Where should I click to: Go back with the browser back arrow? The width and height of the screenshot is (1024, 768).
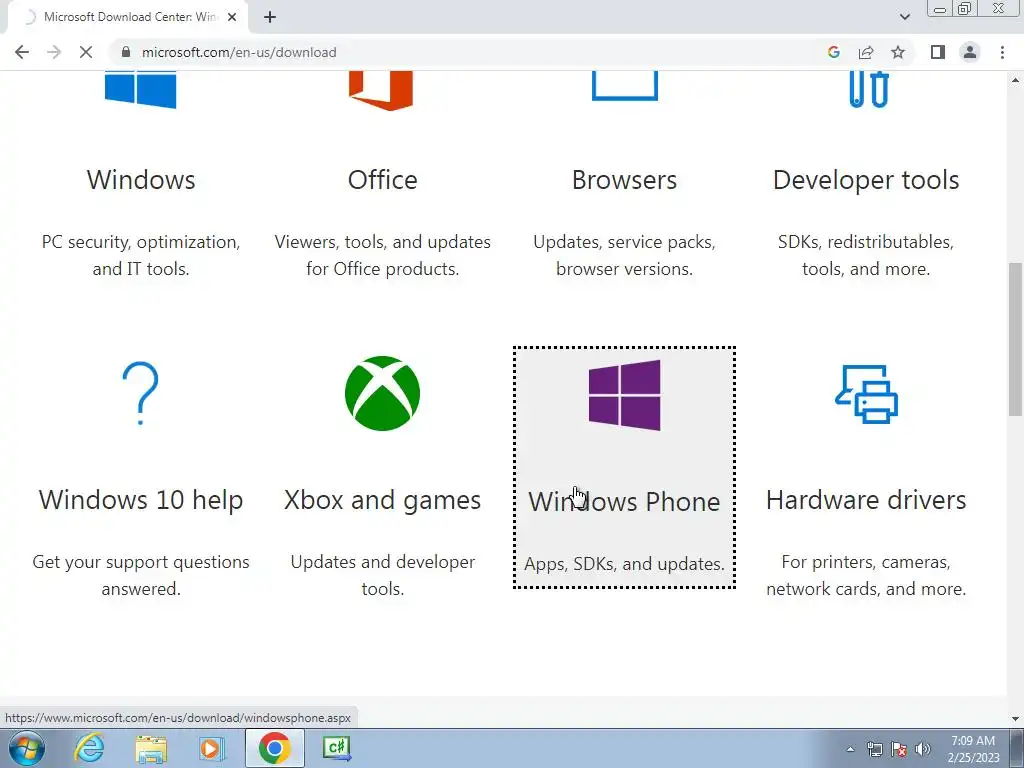[x=22, y=52]
